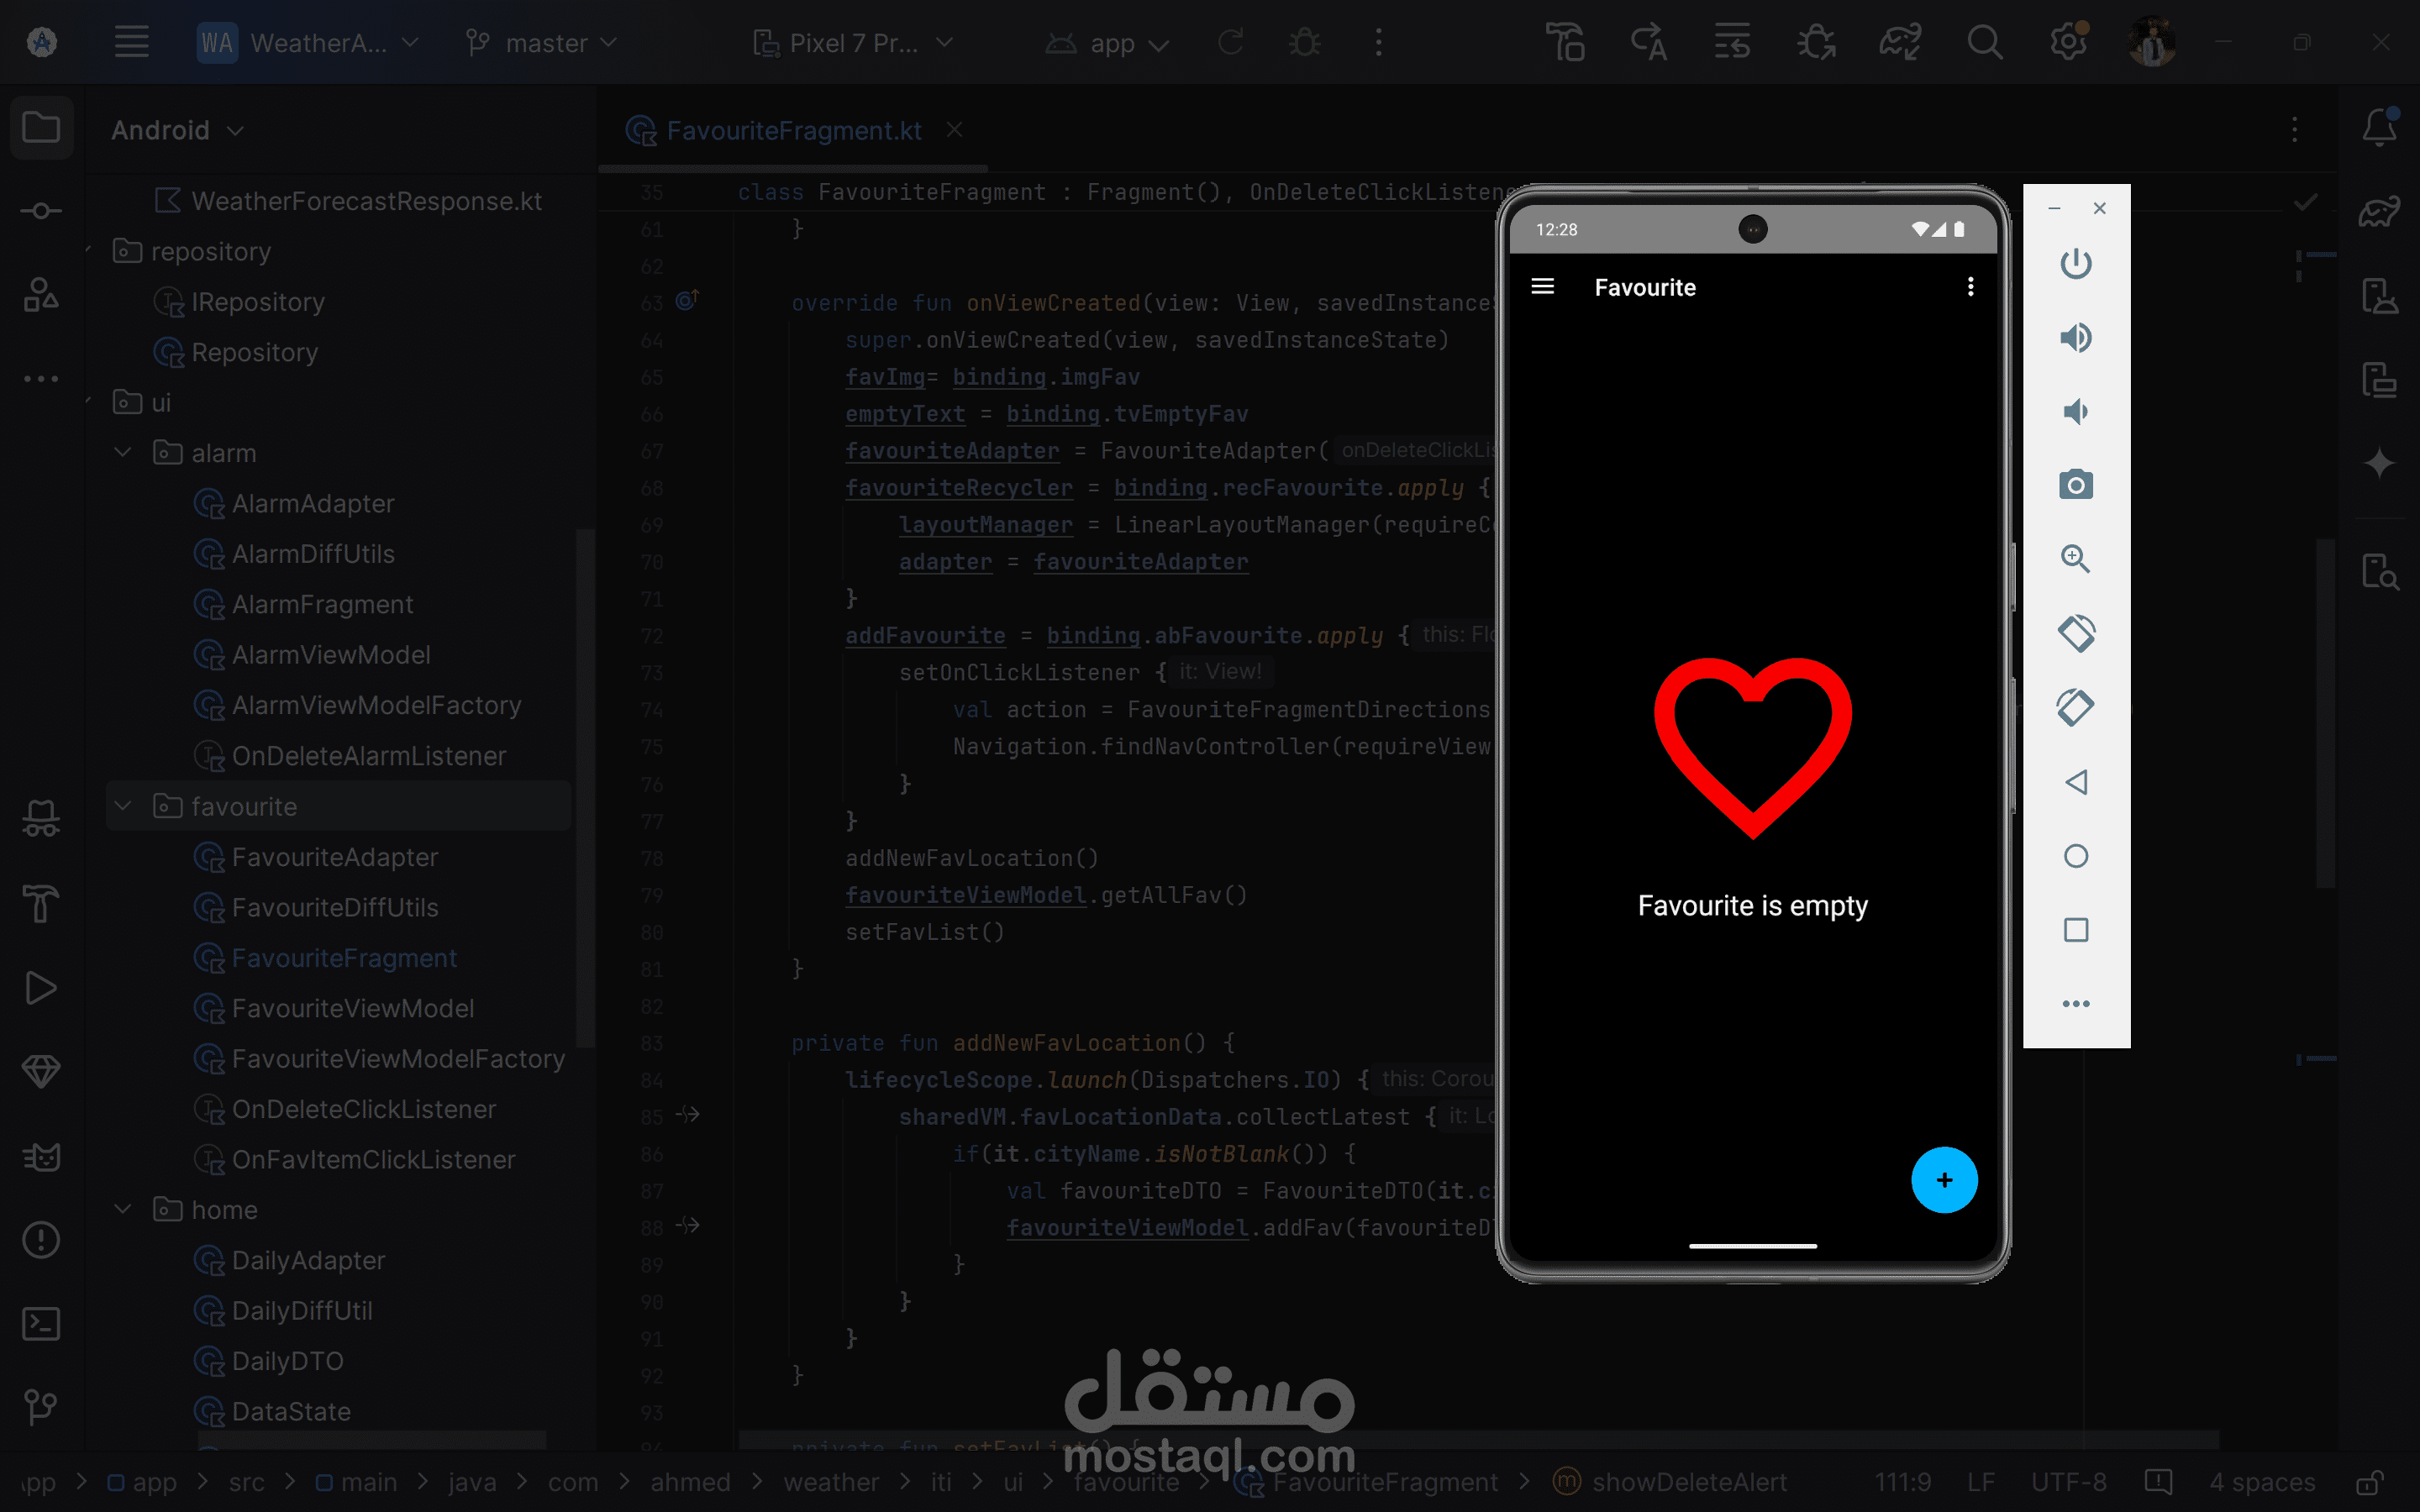Toggle read-only lock icon in status bar
Screen dimensions: 2420x1512
coord(2368,1481)
